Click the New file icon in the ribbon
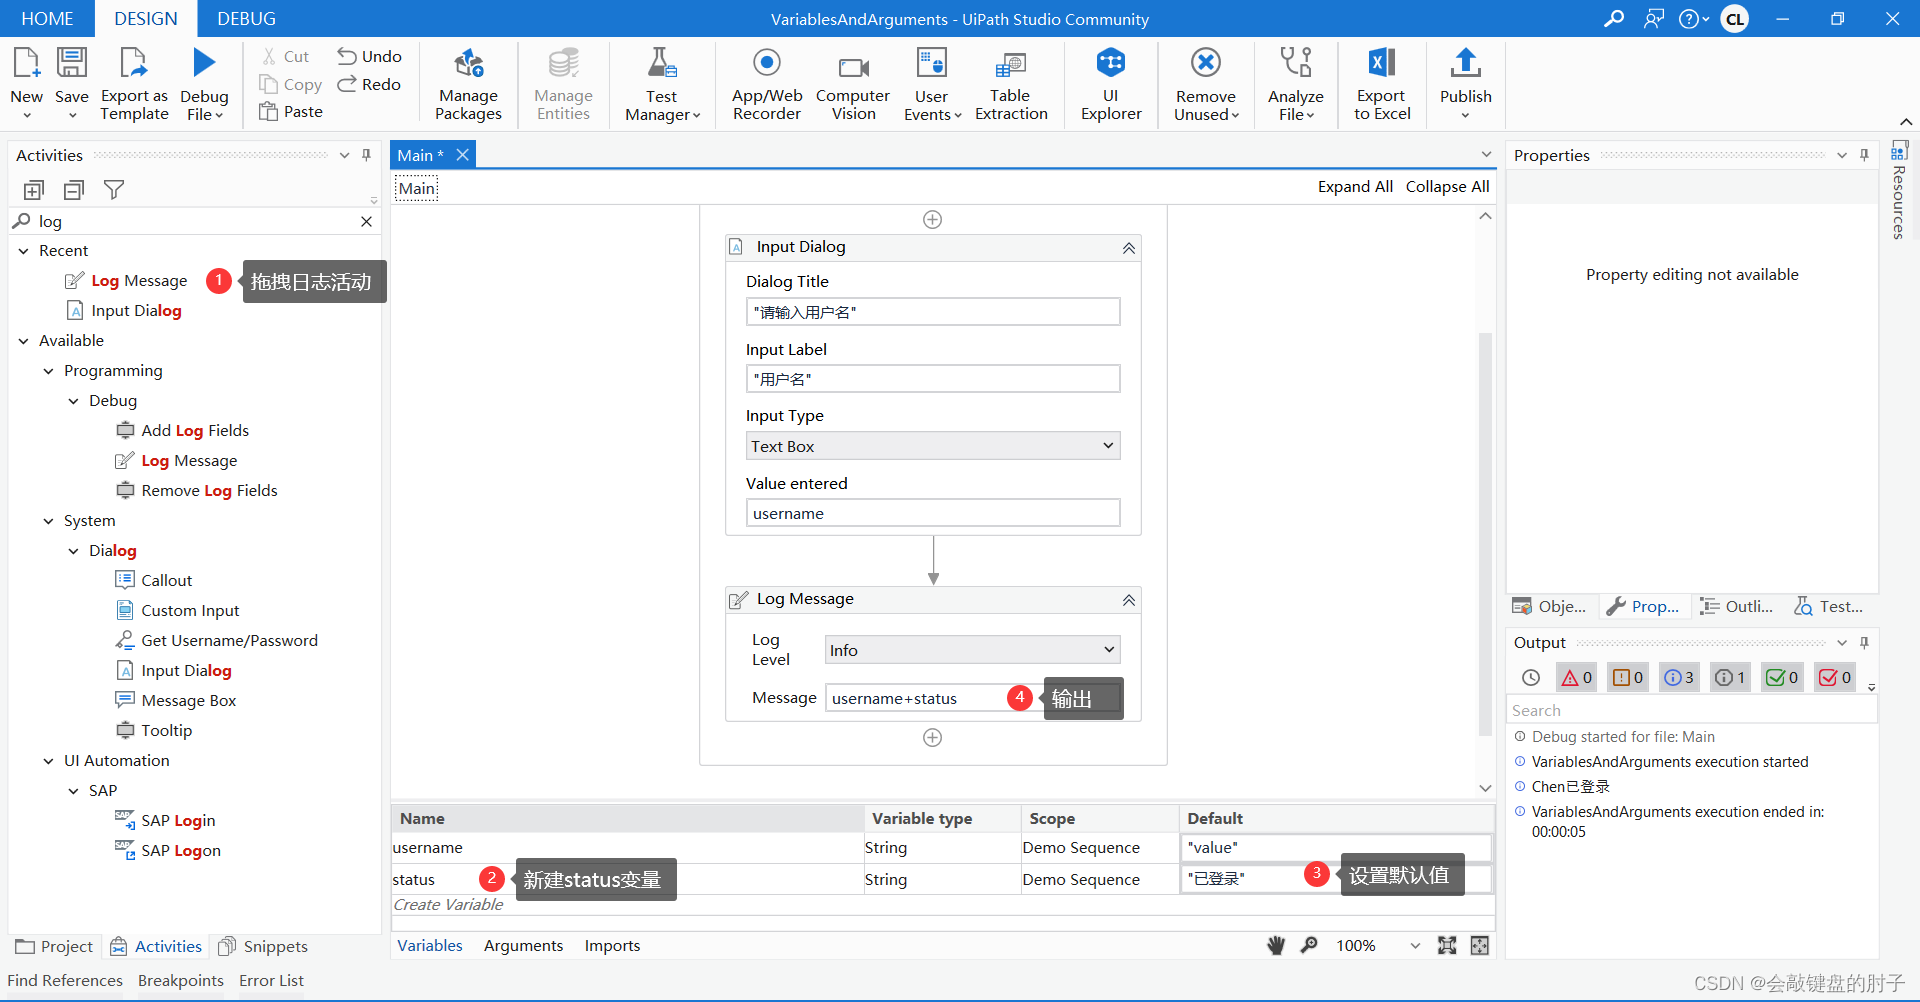Screen dimensions: 1920x1002 [26, 64]
